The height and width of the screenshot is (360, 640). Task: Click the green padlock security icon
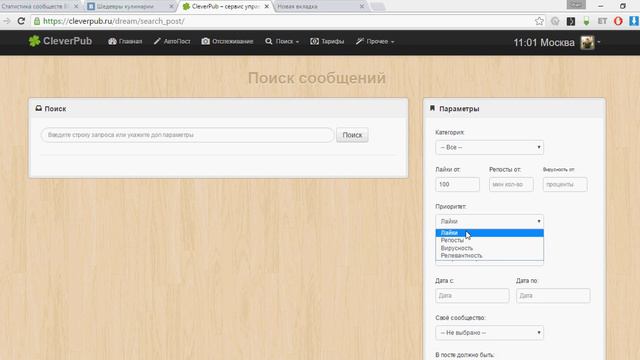coord(37,21)
